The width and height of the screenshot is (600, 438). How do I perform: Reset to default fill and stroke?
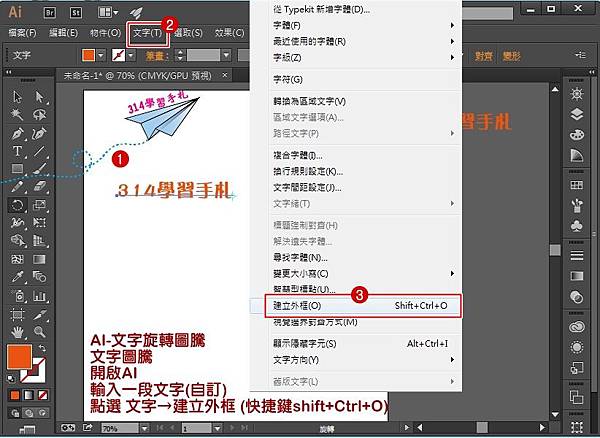point(11,379)
